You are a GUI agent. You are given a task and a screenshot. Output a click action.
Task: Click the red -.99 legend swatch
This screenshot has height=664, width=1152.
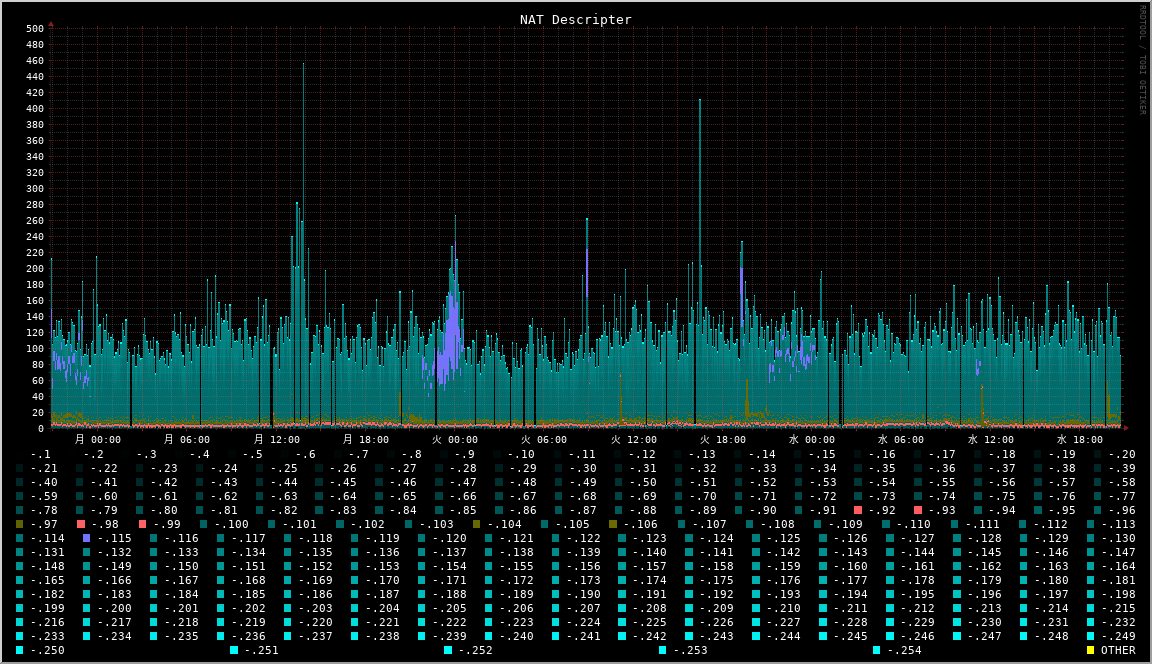143,524
